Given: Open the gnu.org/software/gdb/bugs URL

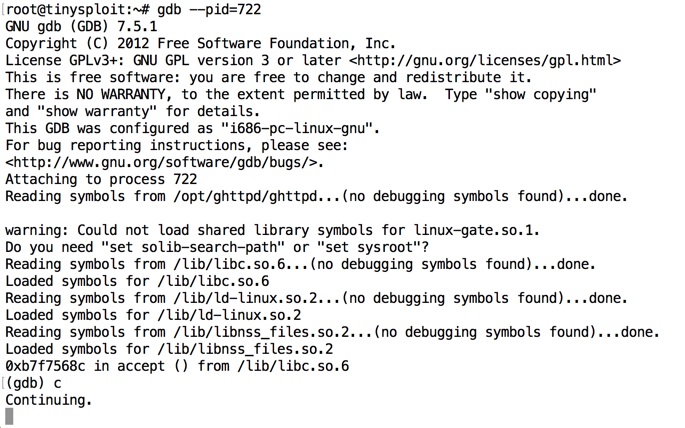Looking at the screenshot, I should [163, 163].
